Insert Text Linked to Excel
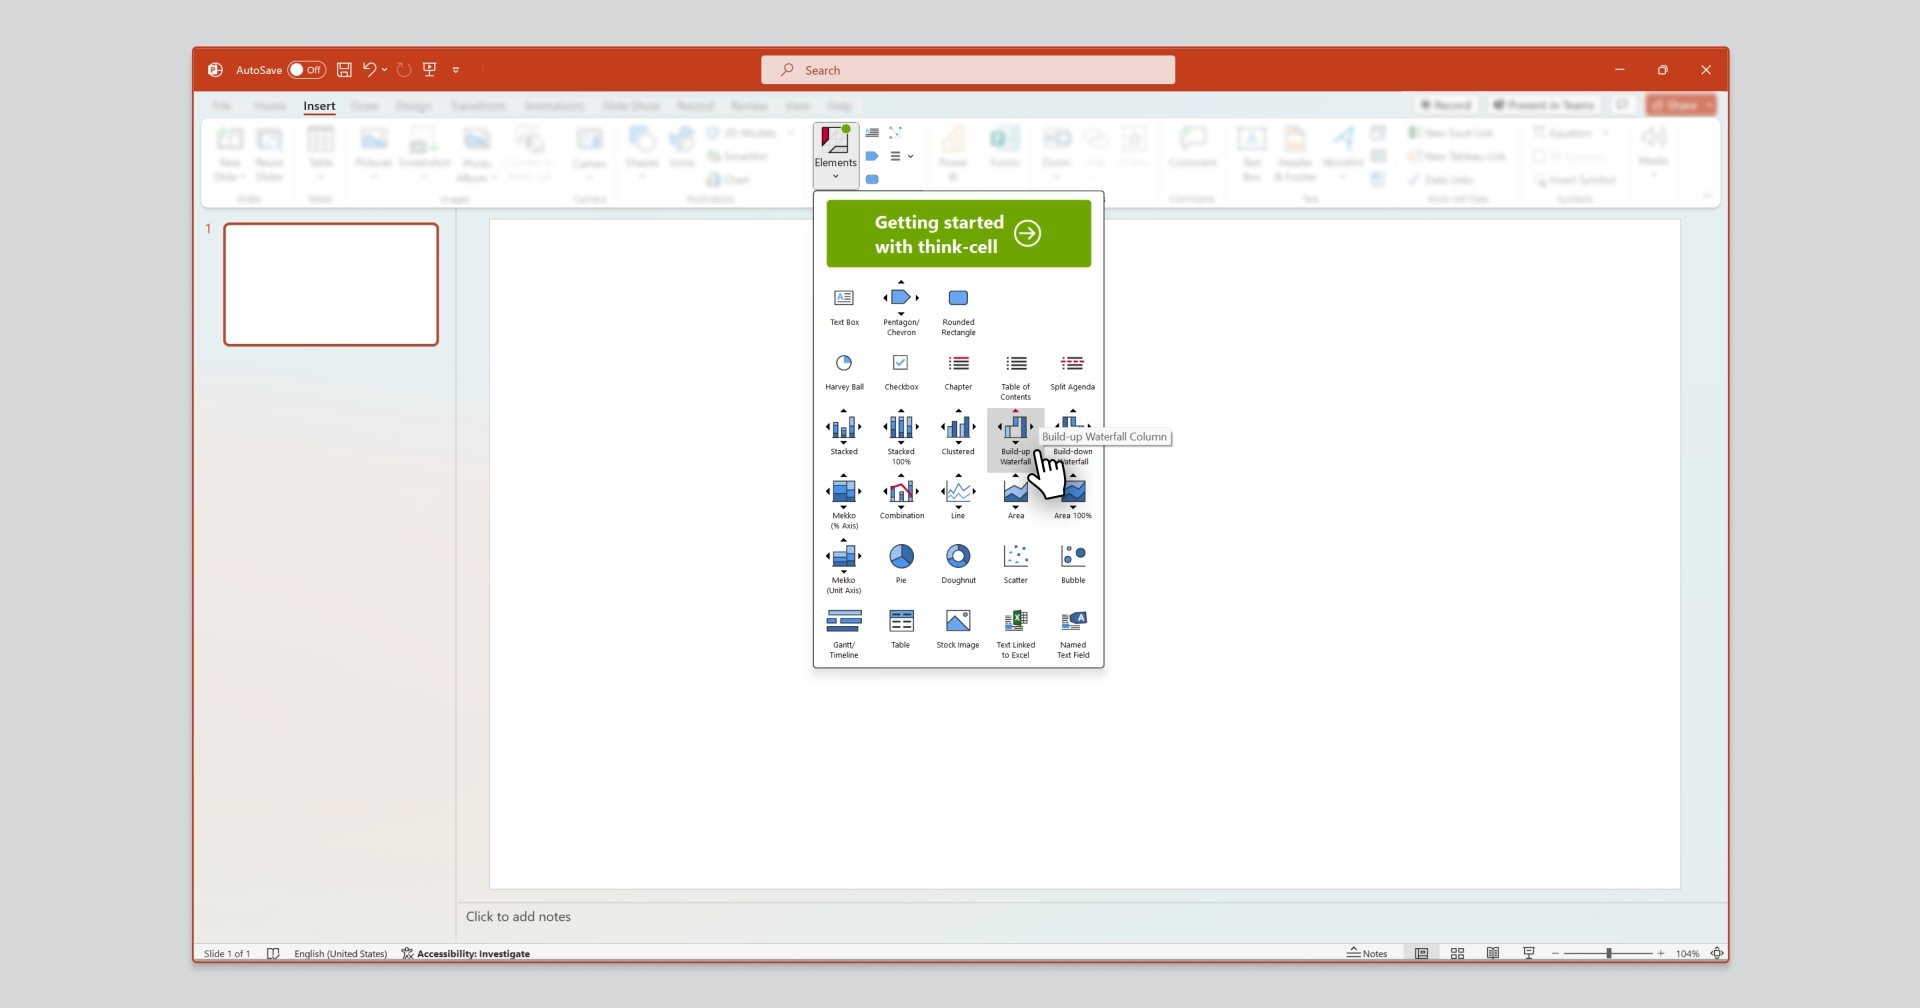 pos(1015,633)
